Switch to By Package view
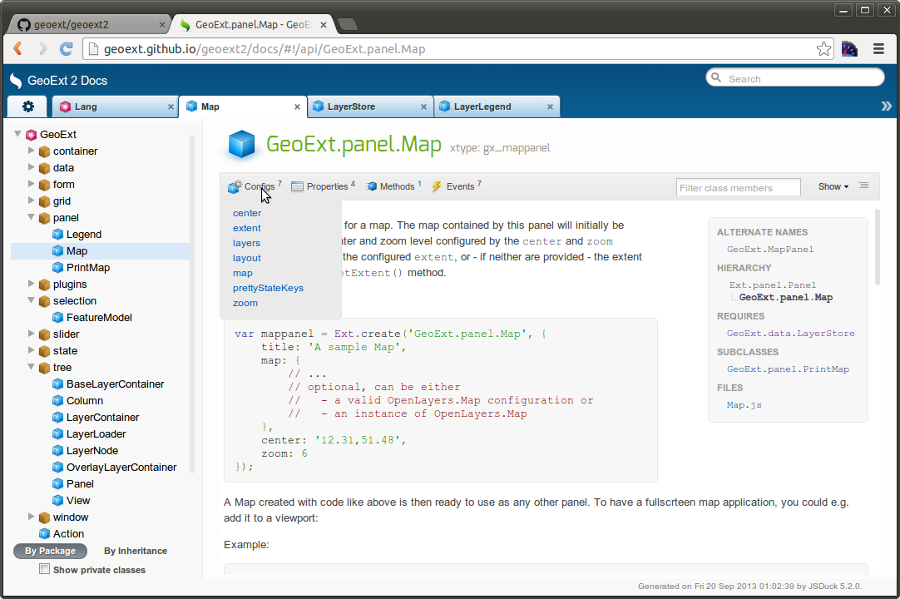This screenshot has width=900, height=599. [50, 551]
